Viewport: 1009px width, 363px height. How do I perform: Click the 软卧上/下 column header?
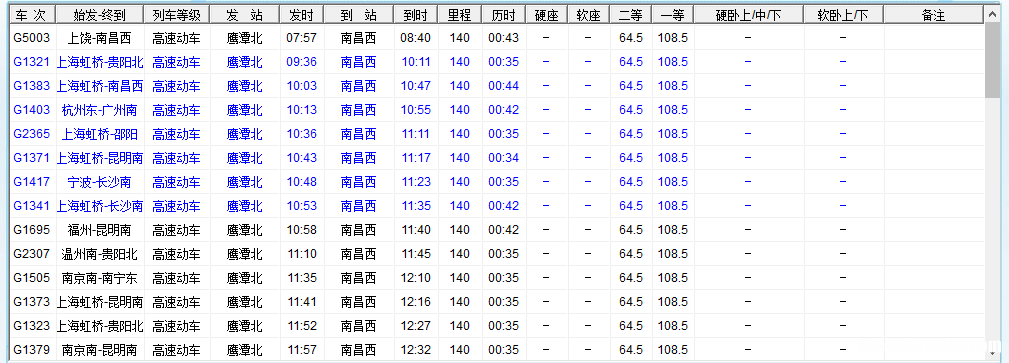[x=843, y=15]
